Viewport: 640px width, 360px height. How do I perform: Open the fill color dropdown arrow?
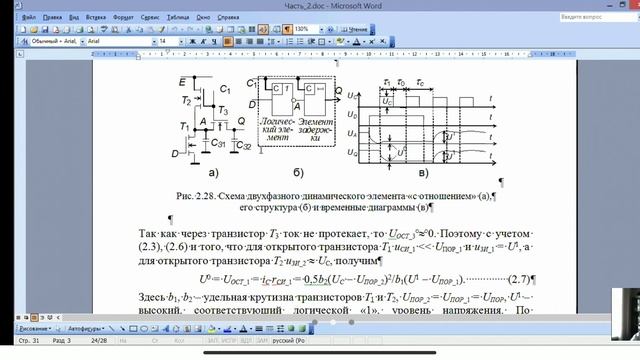click(x=219, y=329)
